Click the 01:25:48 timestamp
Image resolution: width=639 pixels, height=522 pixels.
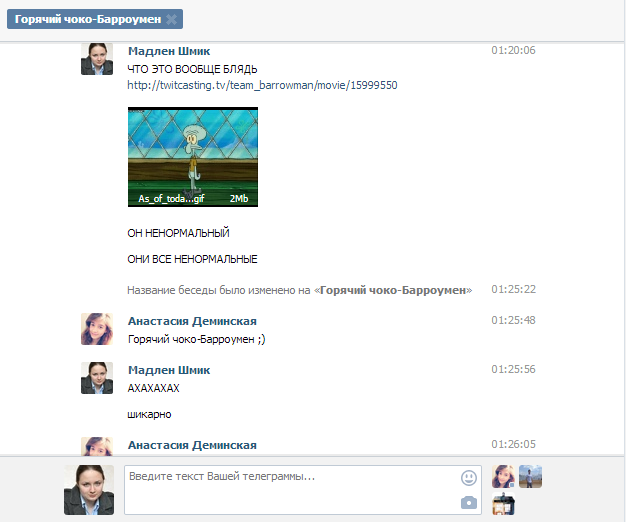(x=513, y=320)
